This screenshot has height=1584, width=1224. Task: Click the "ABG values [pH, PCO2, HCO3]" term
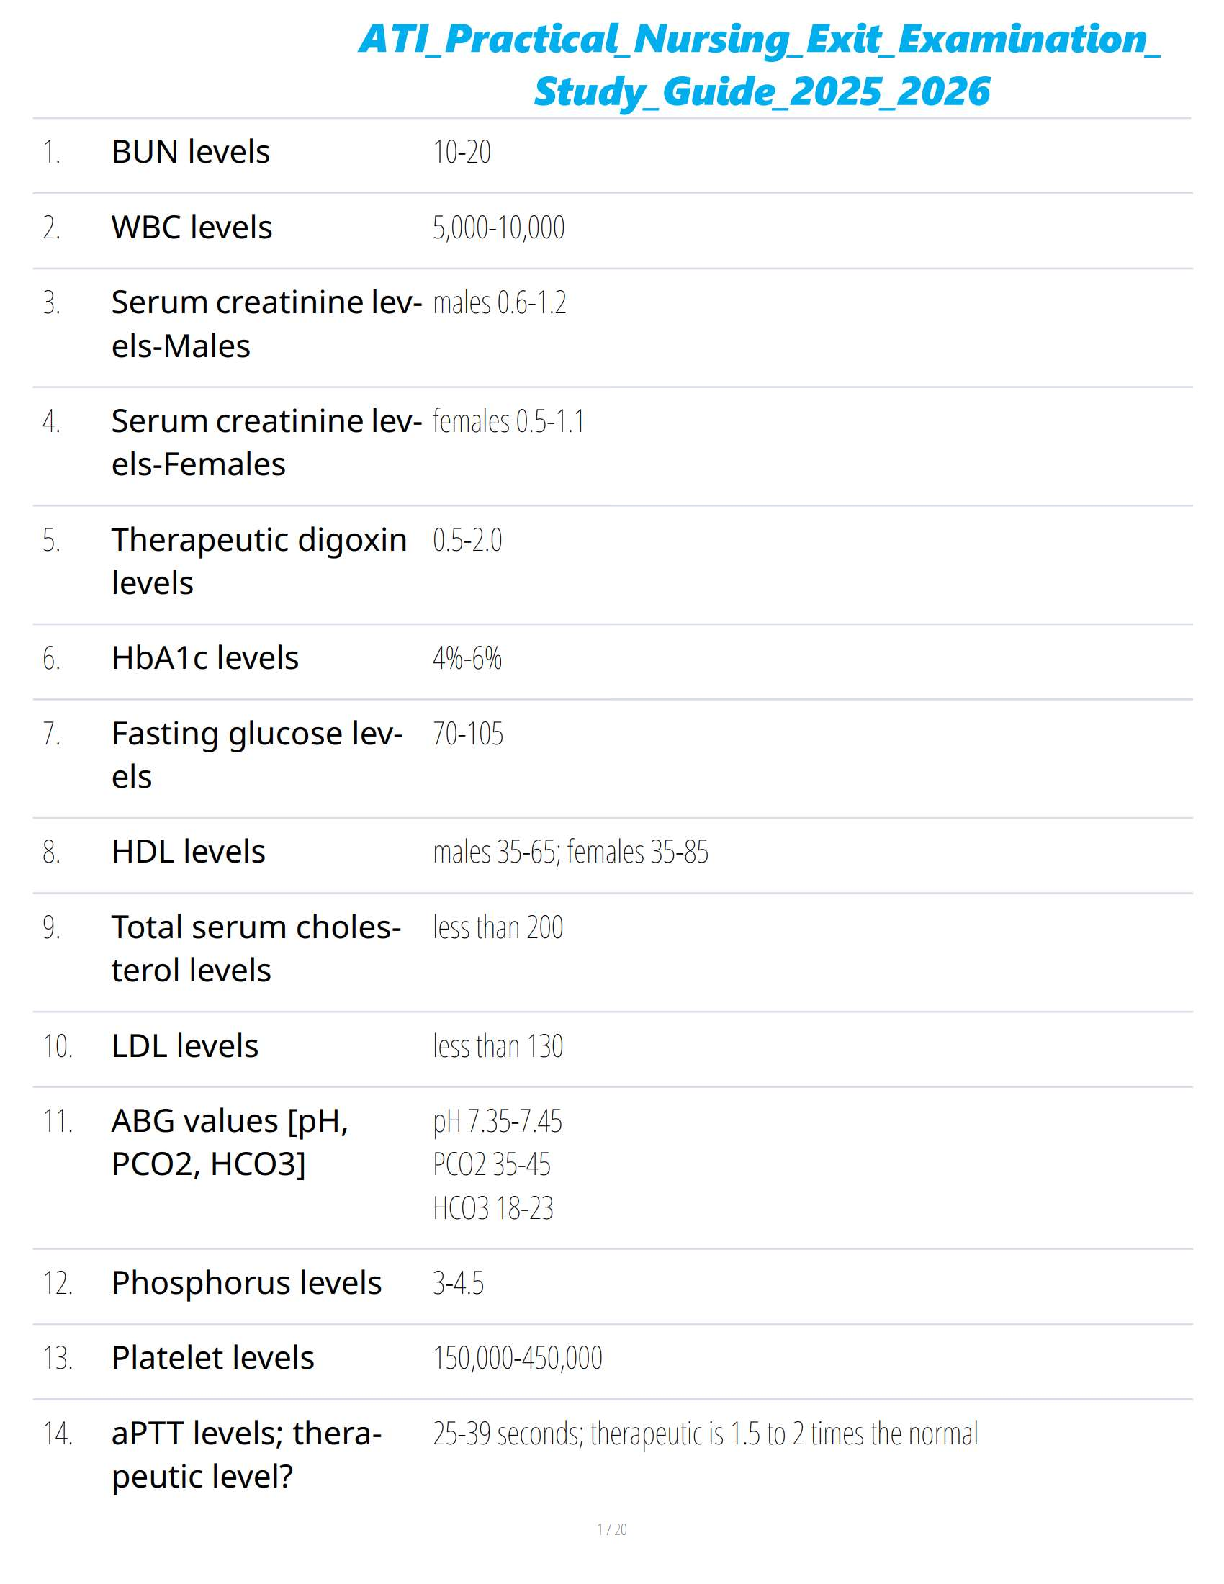pyautogui.click(x=229, y=1142)
